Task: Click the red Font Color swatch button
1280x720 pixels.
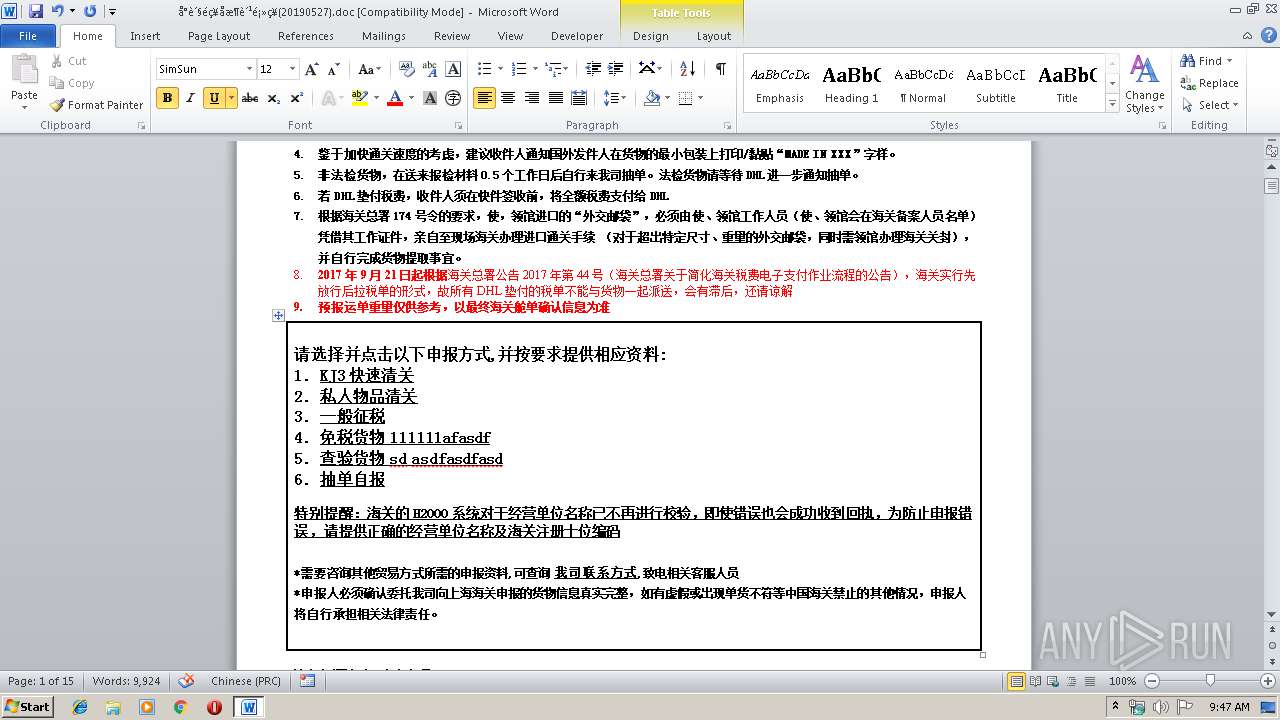Action: click(x=394, y=98)
